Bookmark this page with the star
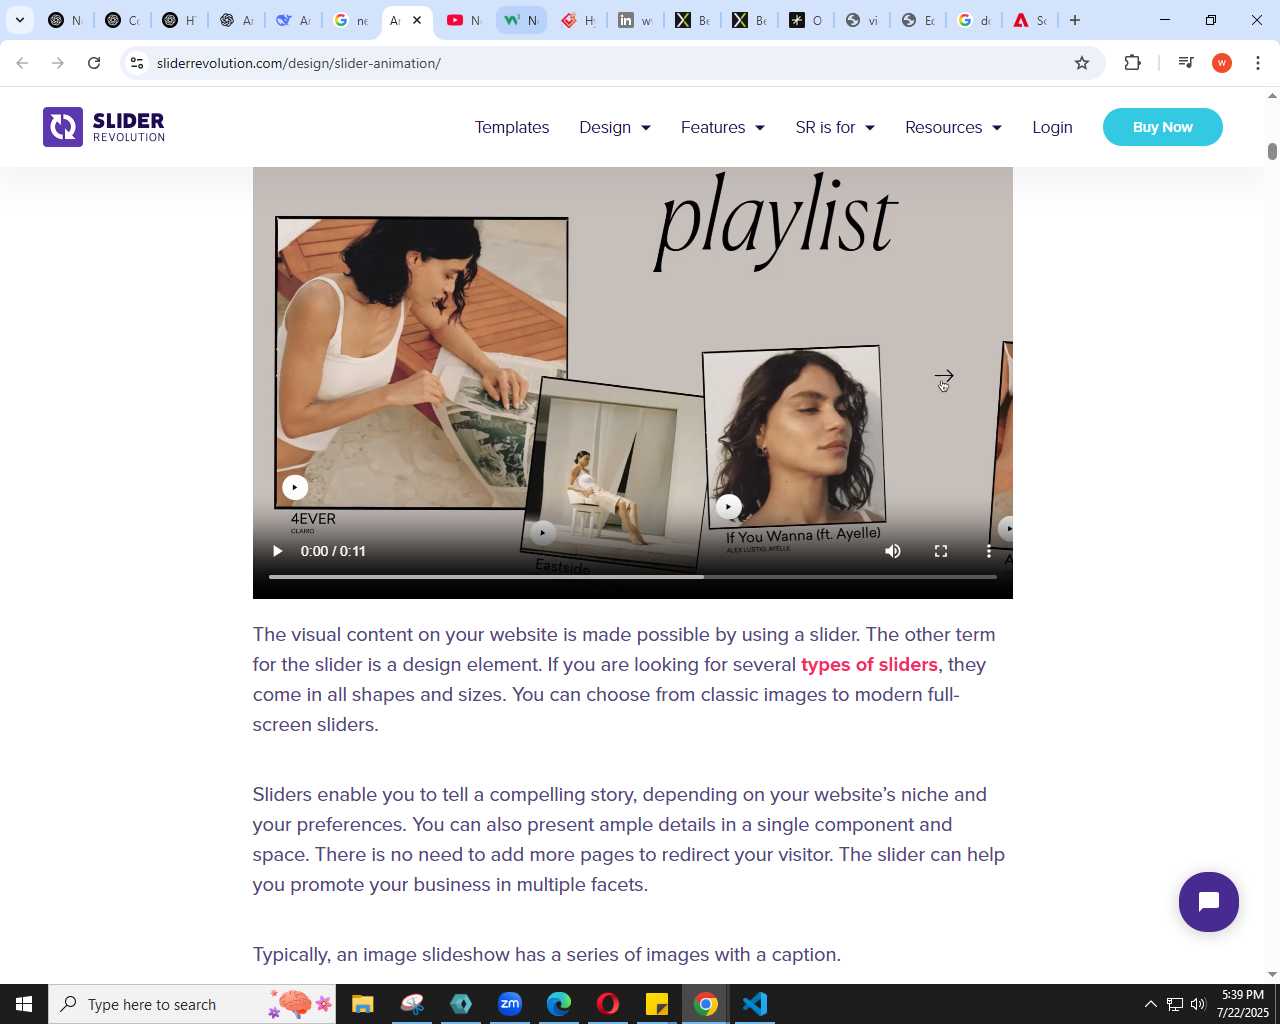The width and height of the screenshot is (1280, 1024). coord(1082,63)
